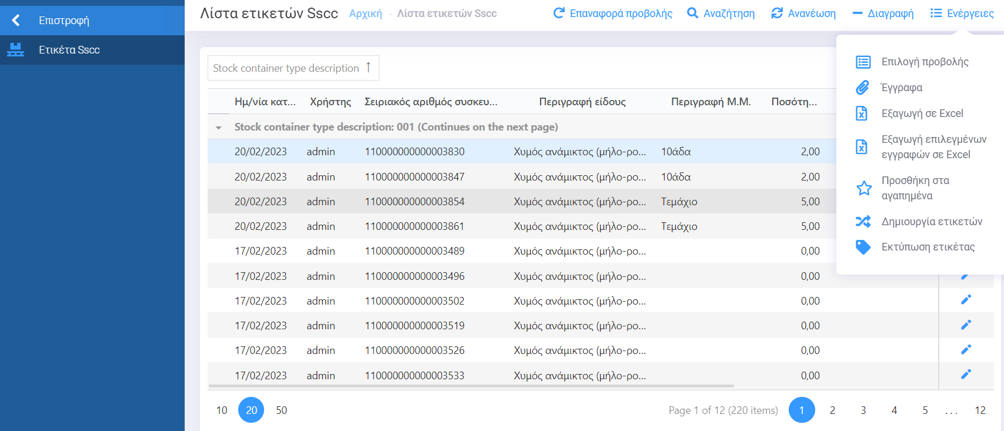Click the Επαναφορά προβολής reset icon
The width and height of the screenshot is (1004, 431).
coord(559,14)
